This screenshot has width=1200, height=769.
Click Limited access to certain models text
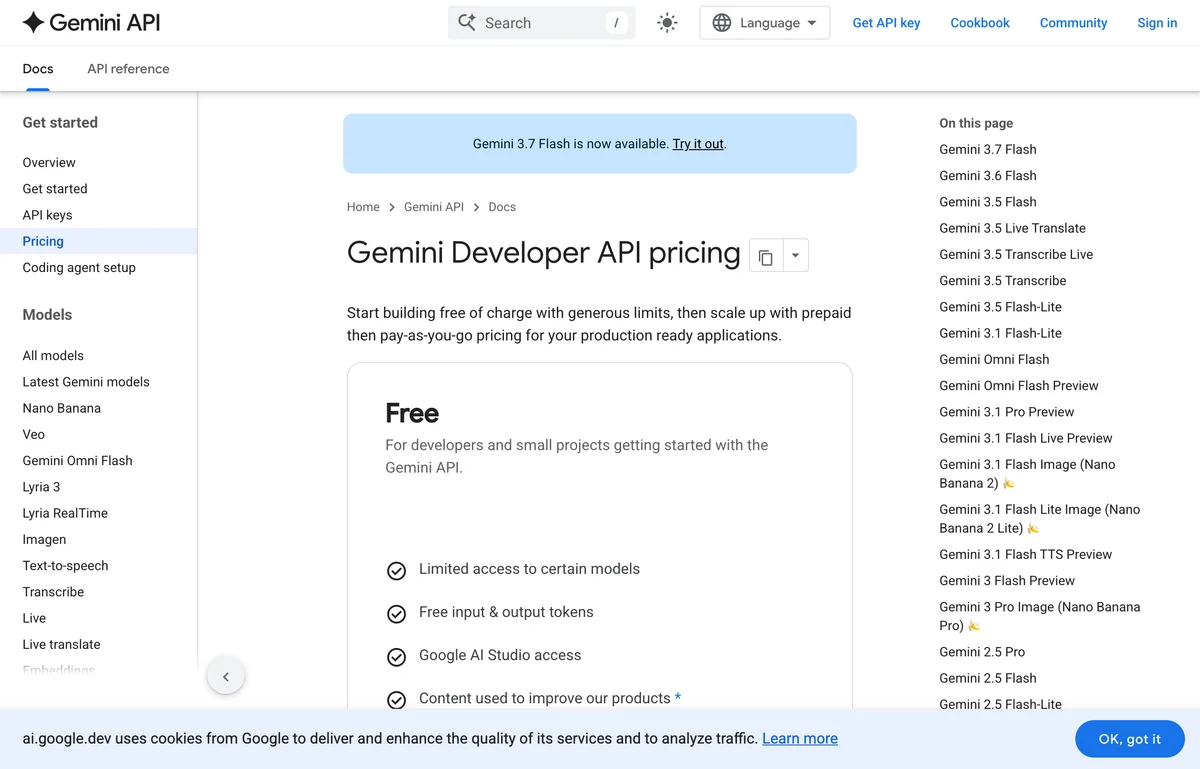529,569
